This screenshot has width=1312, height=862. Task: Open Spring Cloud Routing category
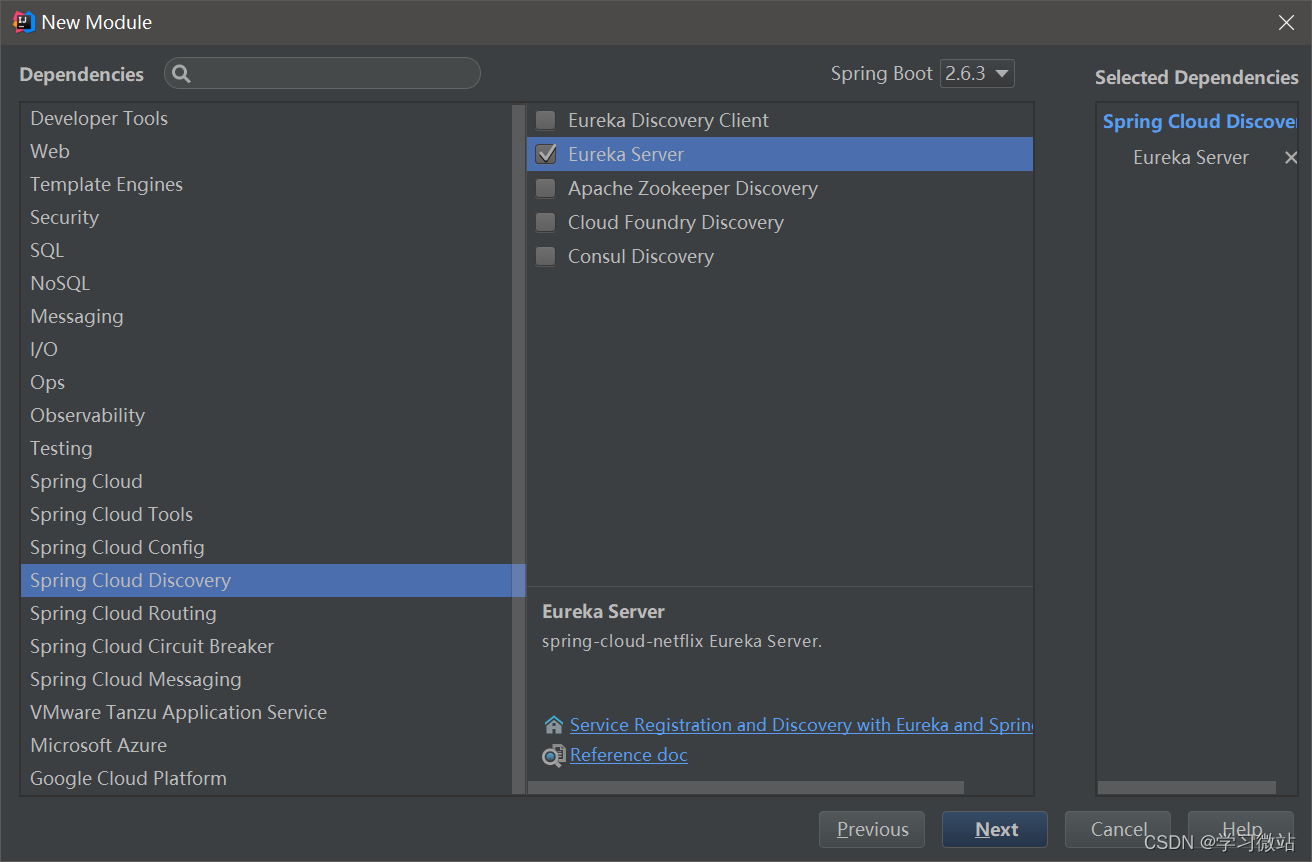(266, 613)
